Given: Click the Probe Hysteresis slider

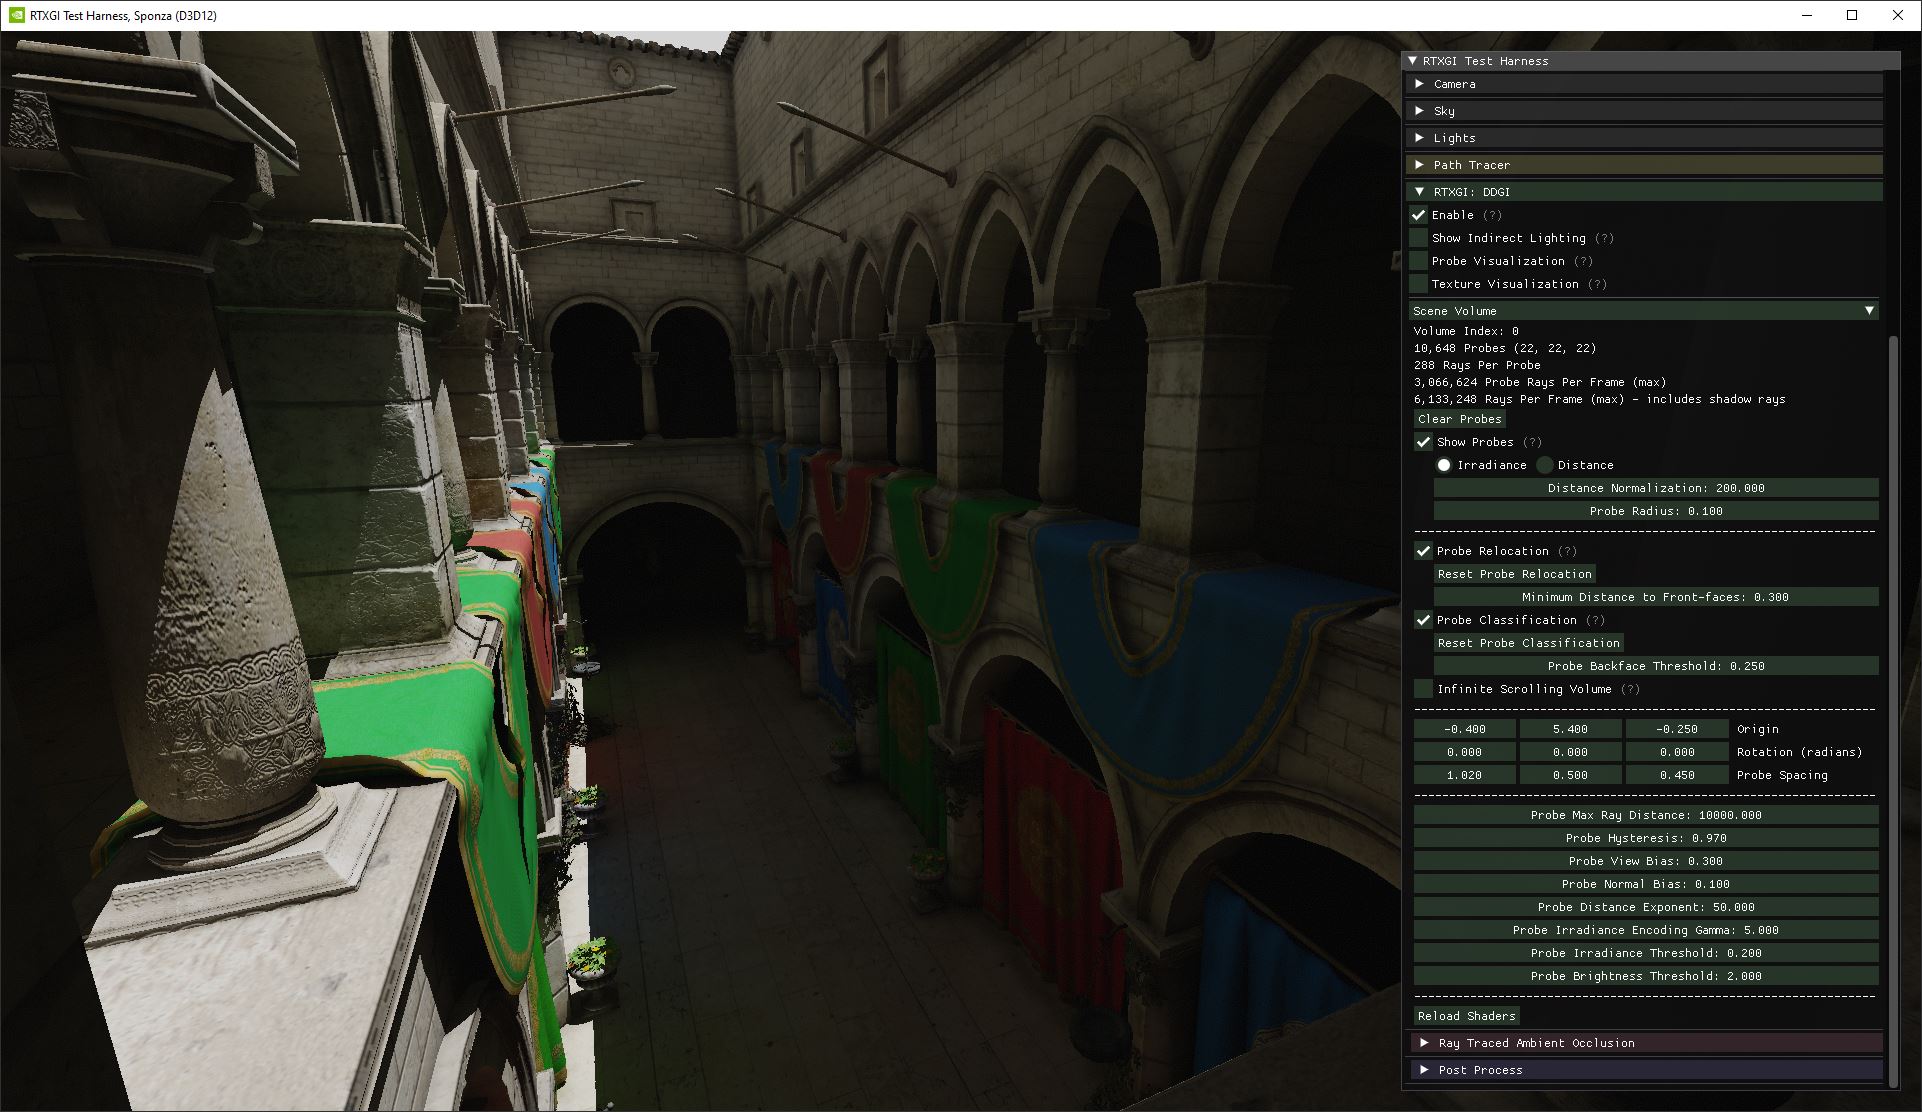Looking at the screenshot, I should click(x=1645, y=838).
